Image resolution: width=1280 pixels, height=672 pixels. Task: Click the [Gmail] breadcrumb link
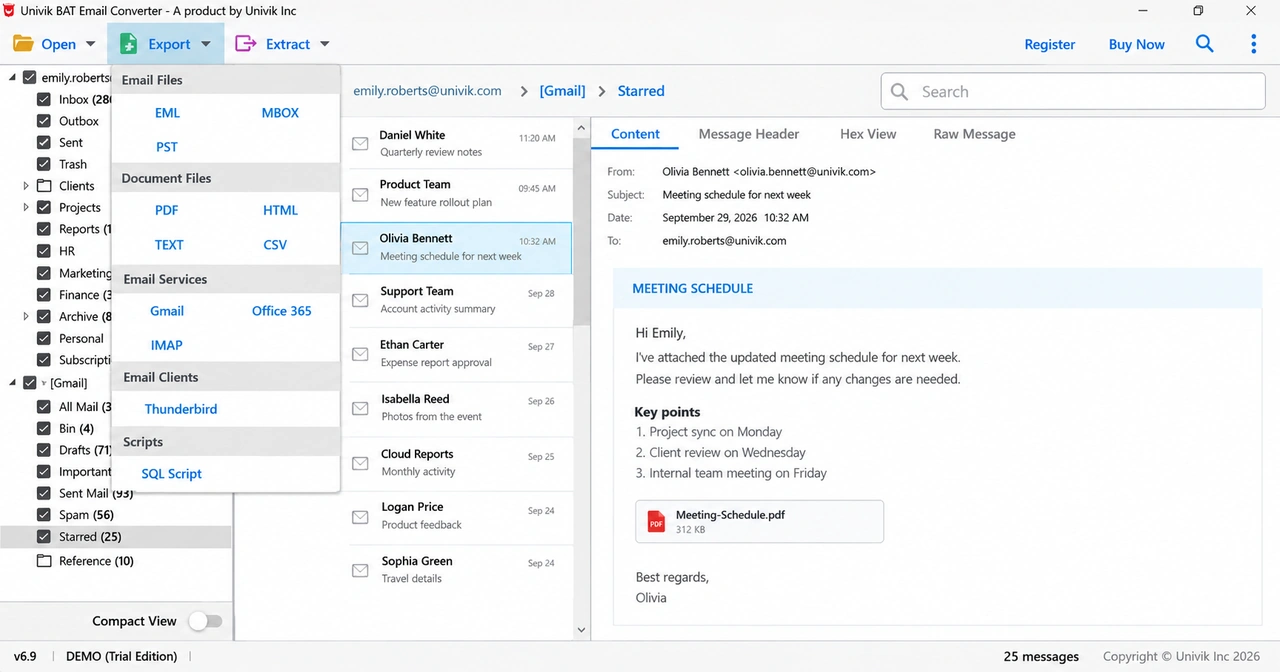[563, 91]
